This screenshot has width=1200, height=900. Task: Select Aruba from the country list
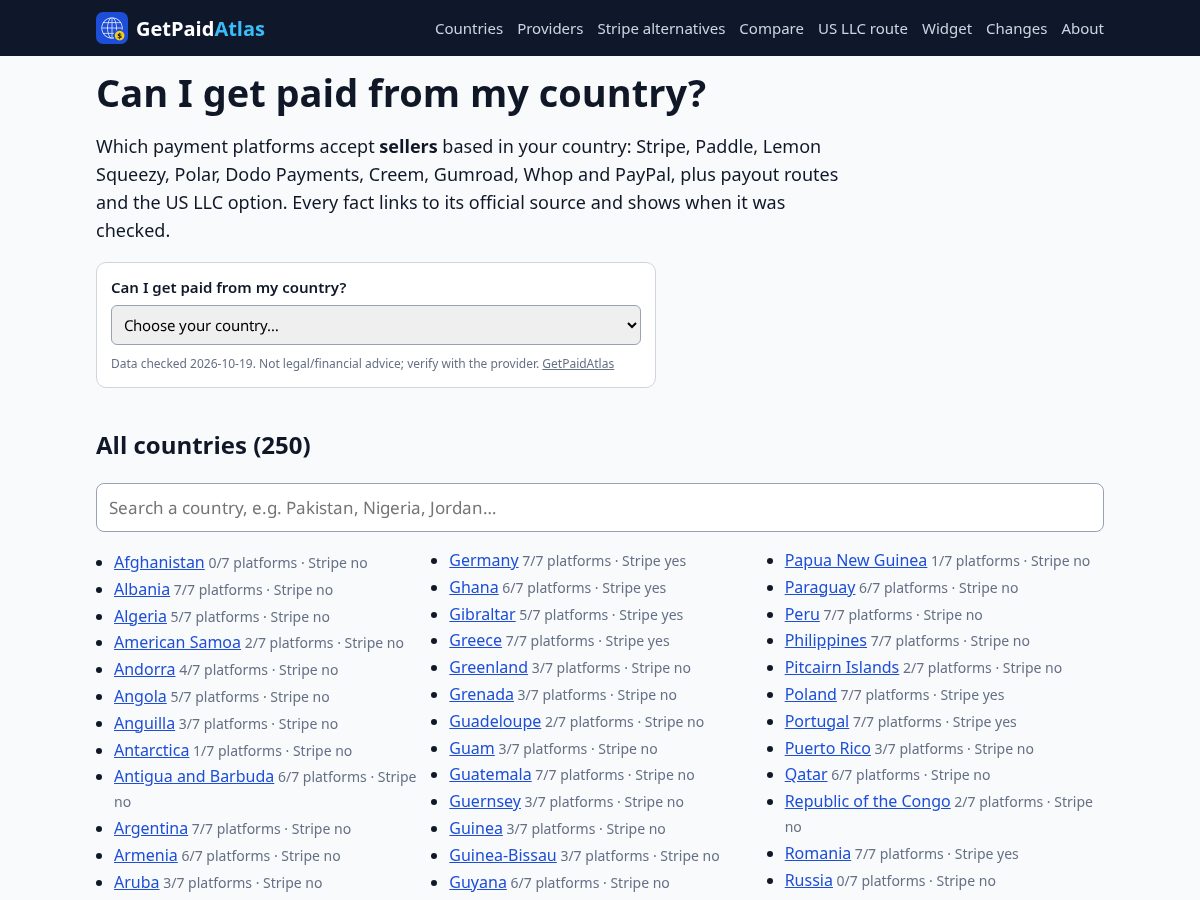pos(136,882)
